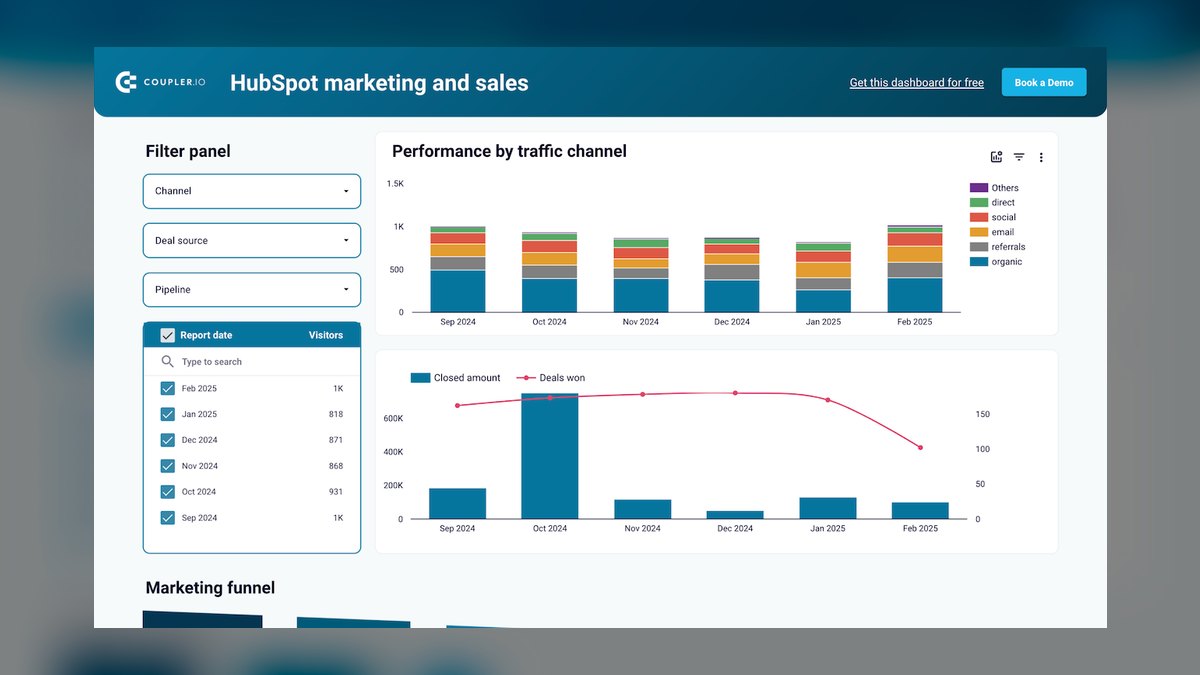The width and height of the screenshot is (1200, 675).
Task: Uncheck the Nov 2024 checkbox
Action: coord(167,466)
